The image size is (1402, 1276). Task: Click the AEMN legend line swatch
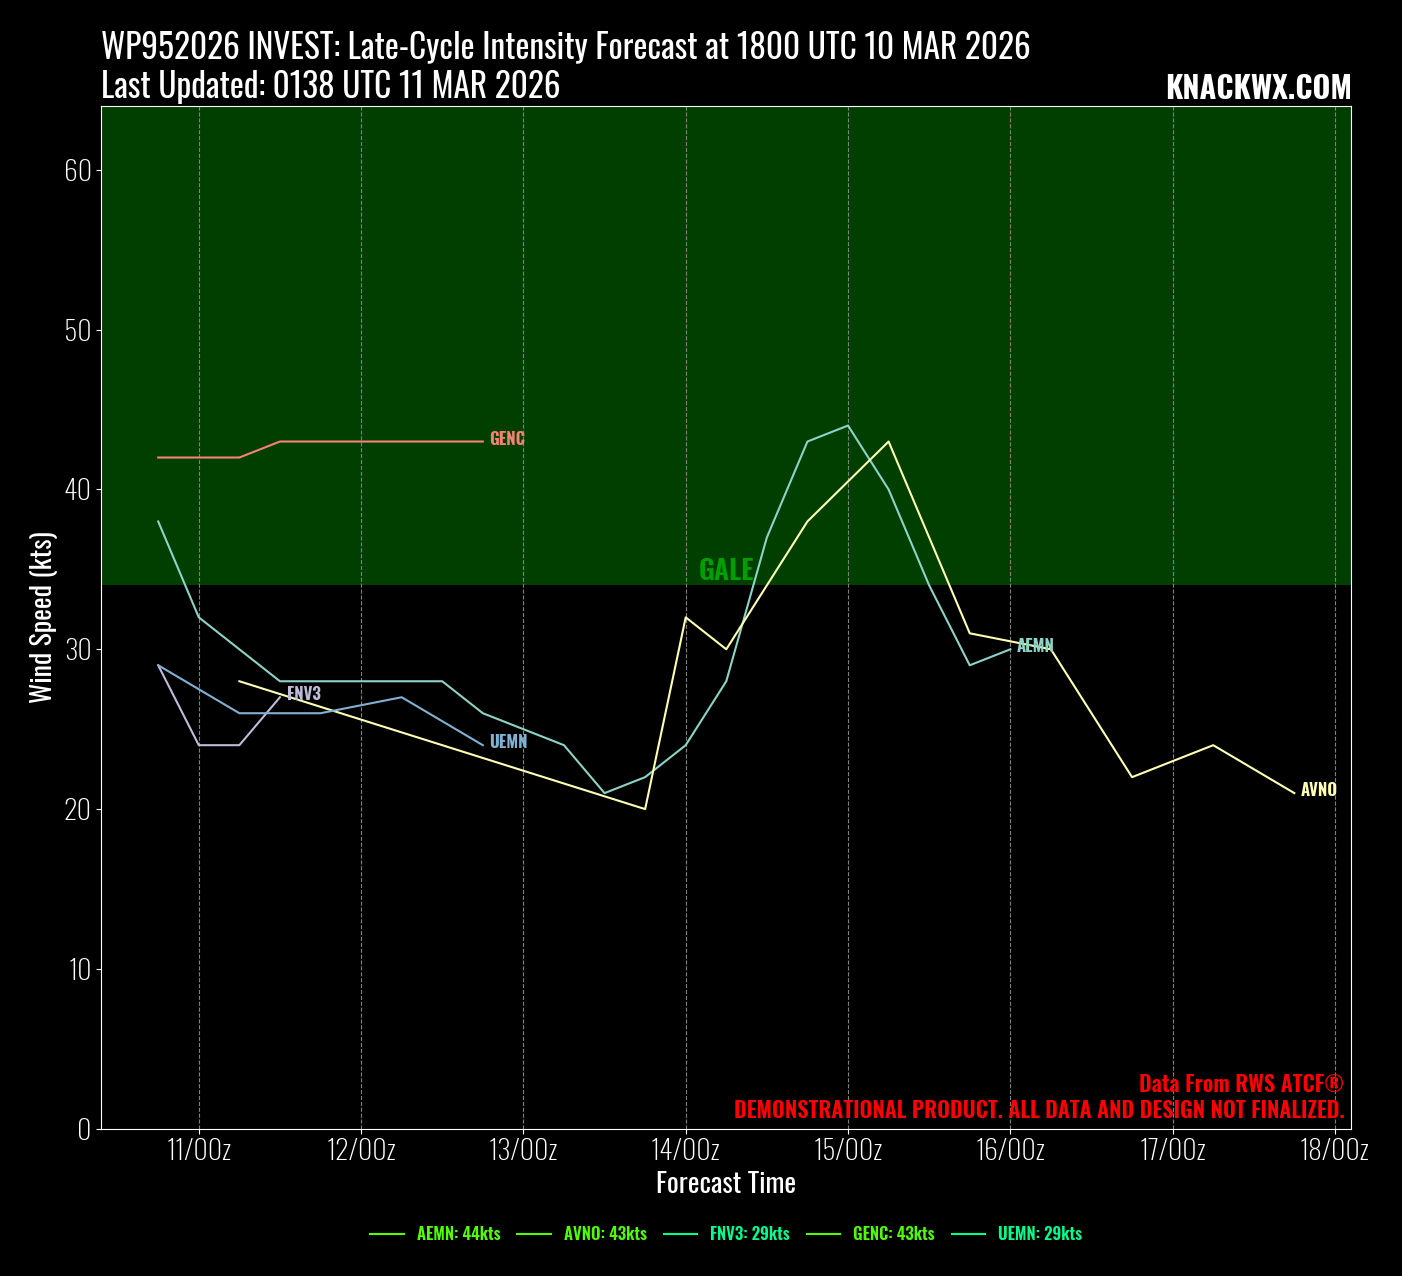386,1233
